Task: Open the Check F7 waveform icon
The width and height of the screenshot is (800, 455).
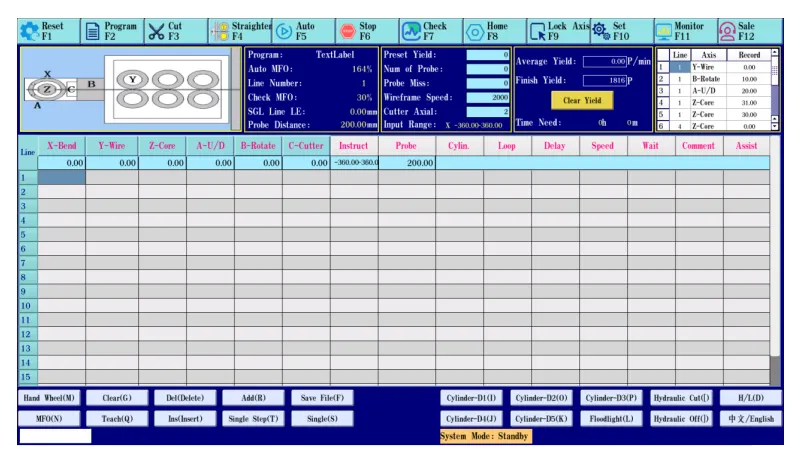Action: (411, 32)
